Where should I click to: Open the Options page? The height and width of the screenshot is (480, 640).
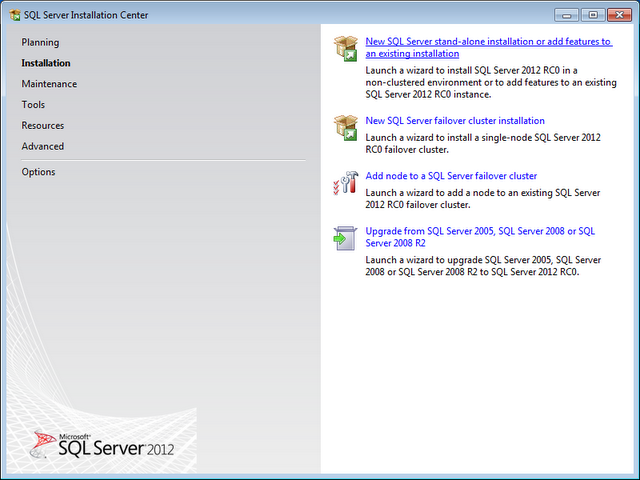[x=38, y=172]
